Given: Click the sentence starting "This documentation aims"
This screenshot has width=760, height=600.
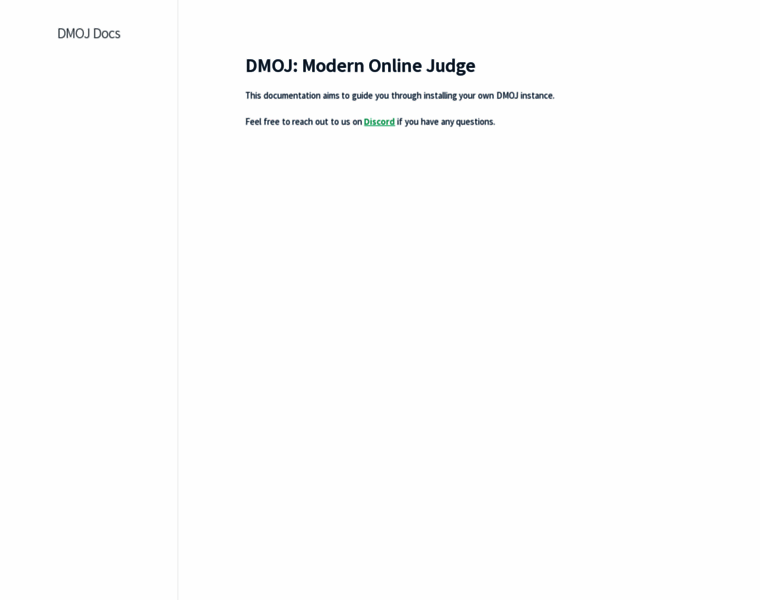Looking at the screenshot, I should (399, 95).
